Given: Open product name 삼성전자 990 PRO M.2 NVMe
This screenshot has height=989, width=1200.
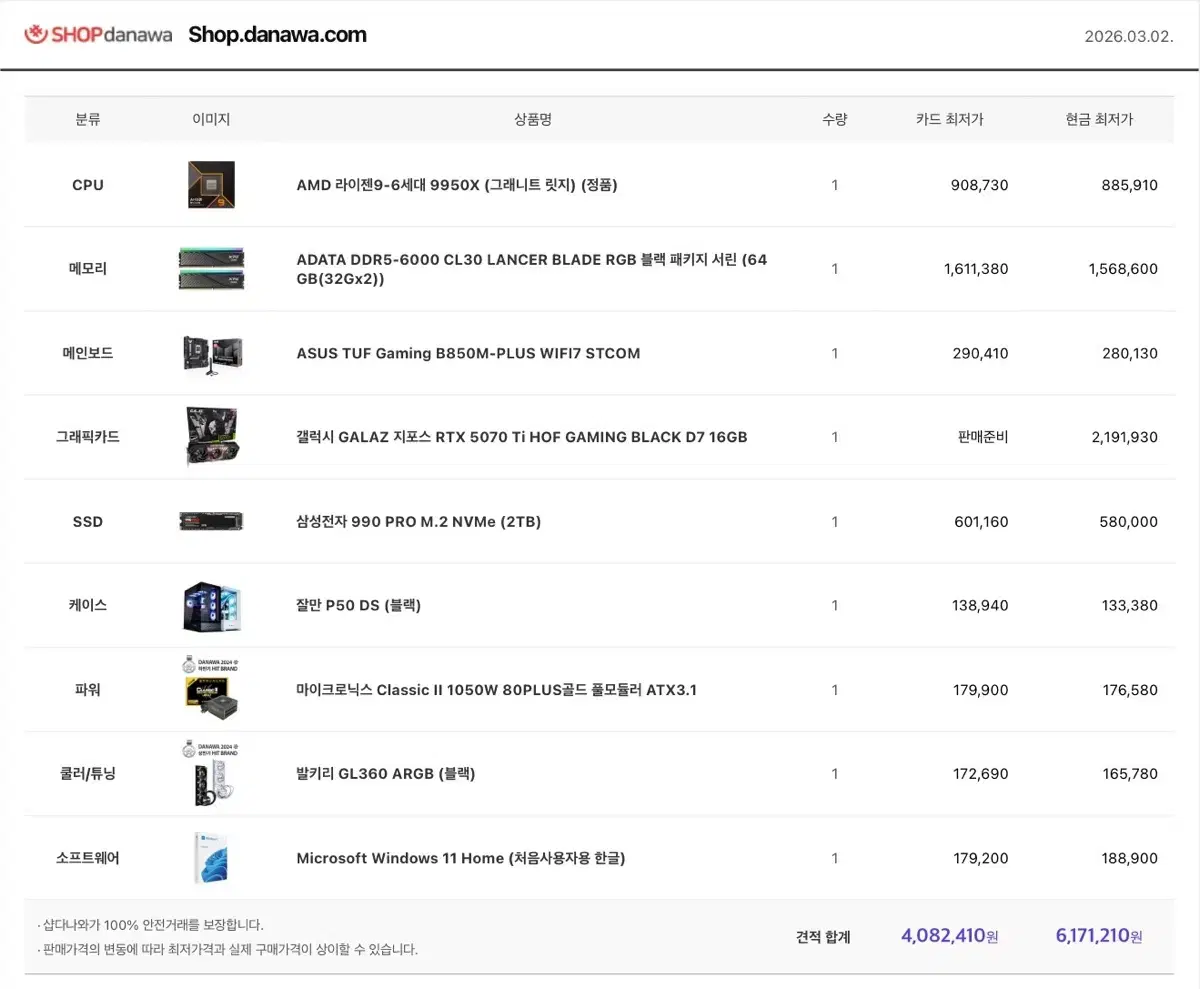Looking at the screenshot, I should [x=419, y=522].
